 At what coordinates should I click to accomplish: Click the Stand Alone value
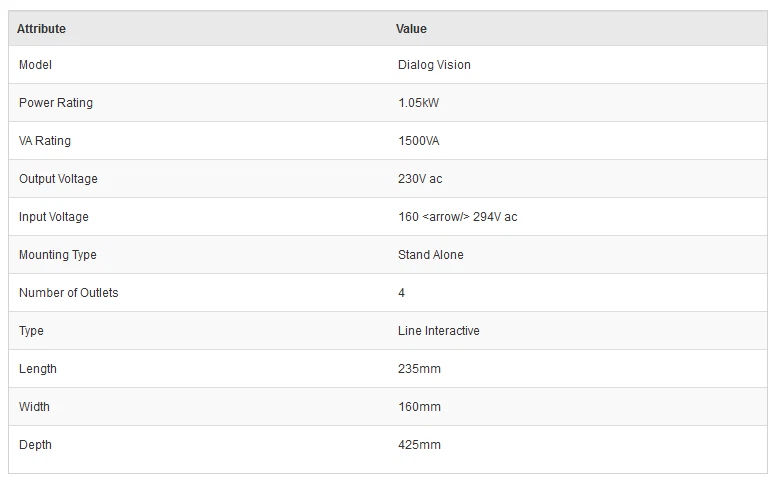431,255
